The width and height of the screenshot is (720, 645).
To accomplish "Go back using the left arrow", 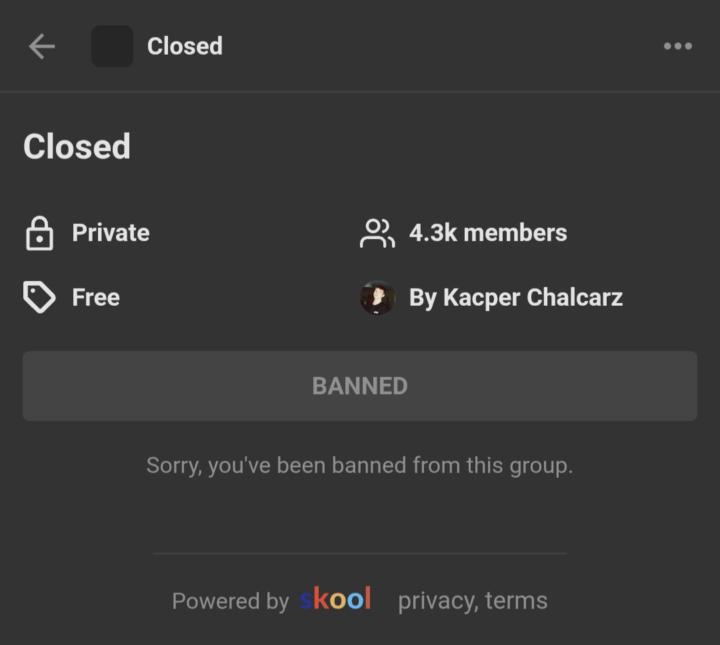I will pos(42,46).
